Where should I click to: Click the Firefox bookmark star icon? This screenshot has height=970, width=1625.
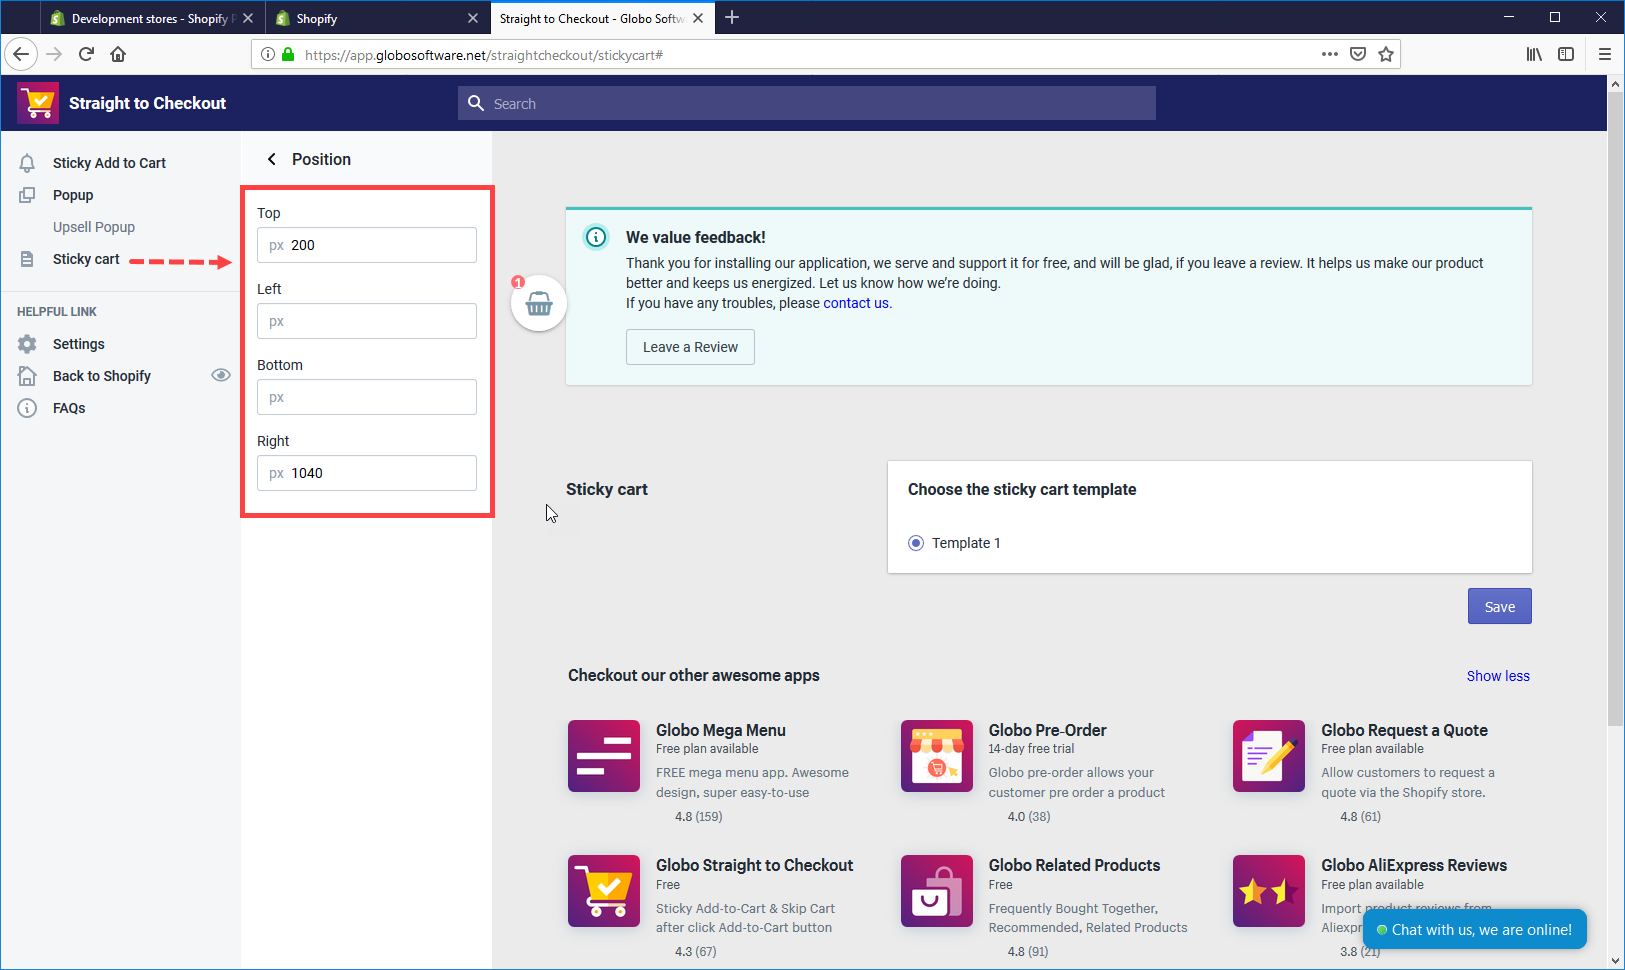(1385, 55)
